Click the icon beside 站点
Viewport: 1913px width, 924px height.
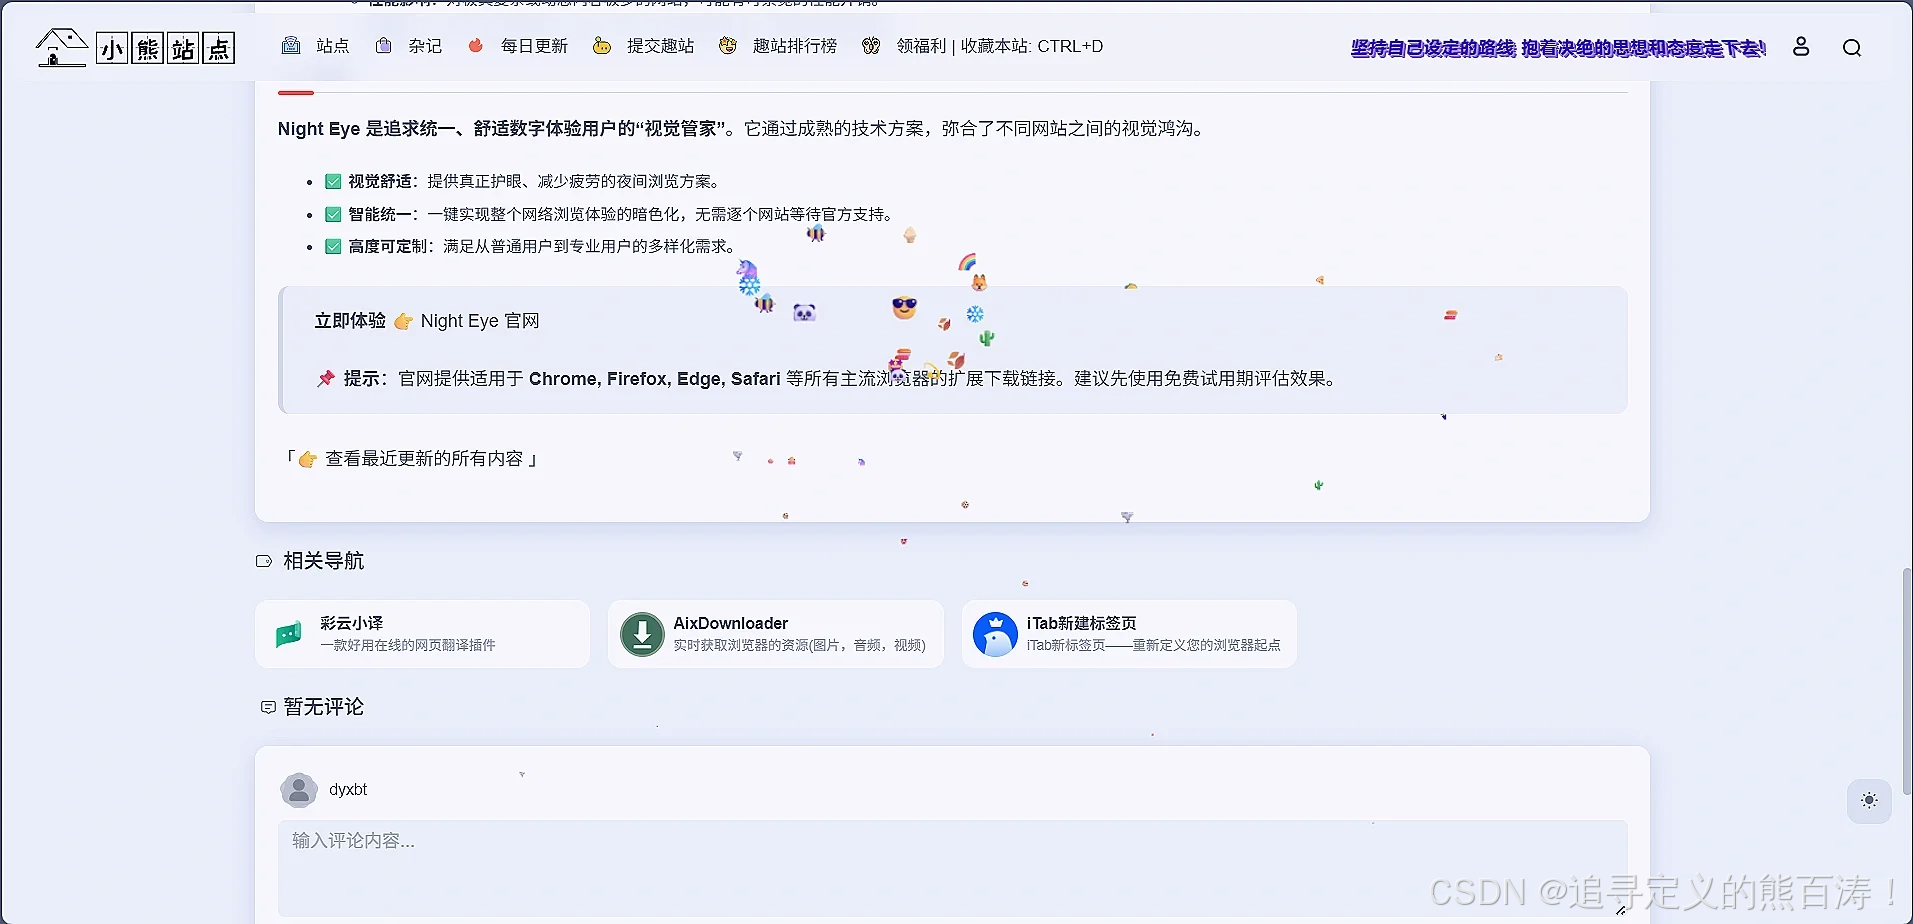(x=291, y=45)
